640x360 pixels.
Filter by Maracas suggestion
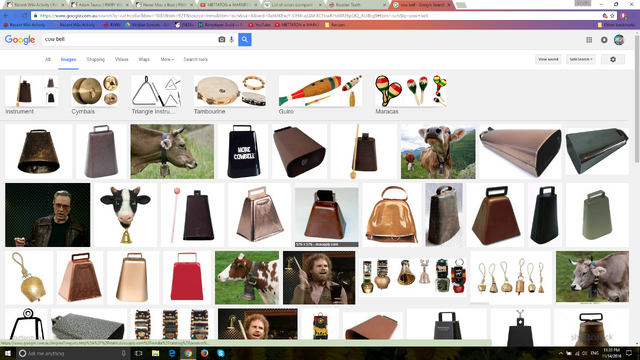coord(411,95)
